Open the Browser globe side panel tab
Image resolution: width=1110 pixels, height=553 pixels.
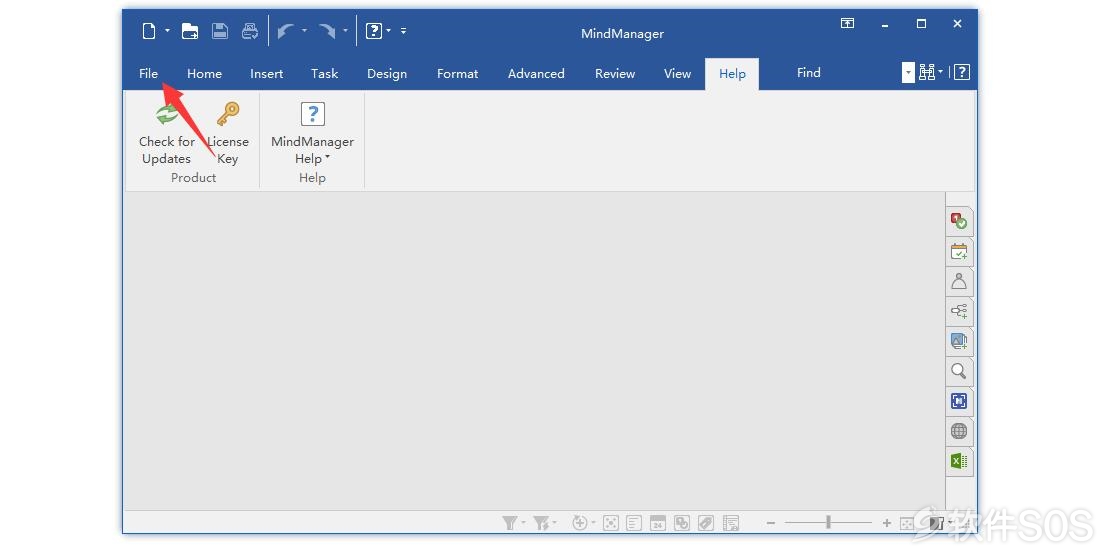(x=959, y=431)
